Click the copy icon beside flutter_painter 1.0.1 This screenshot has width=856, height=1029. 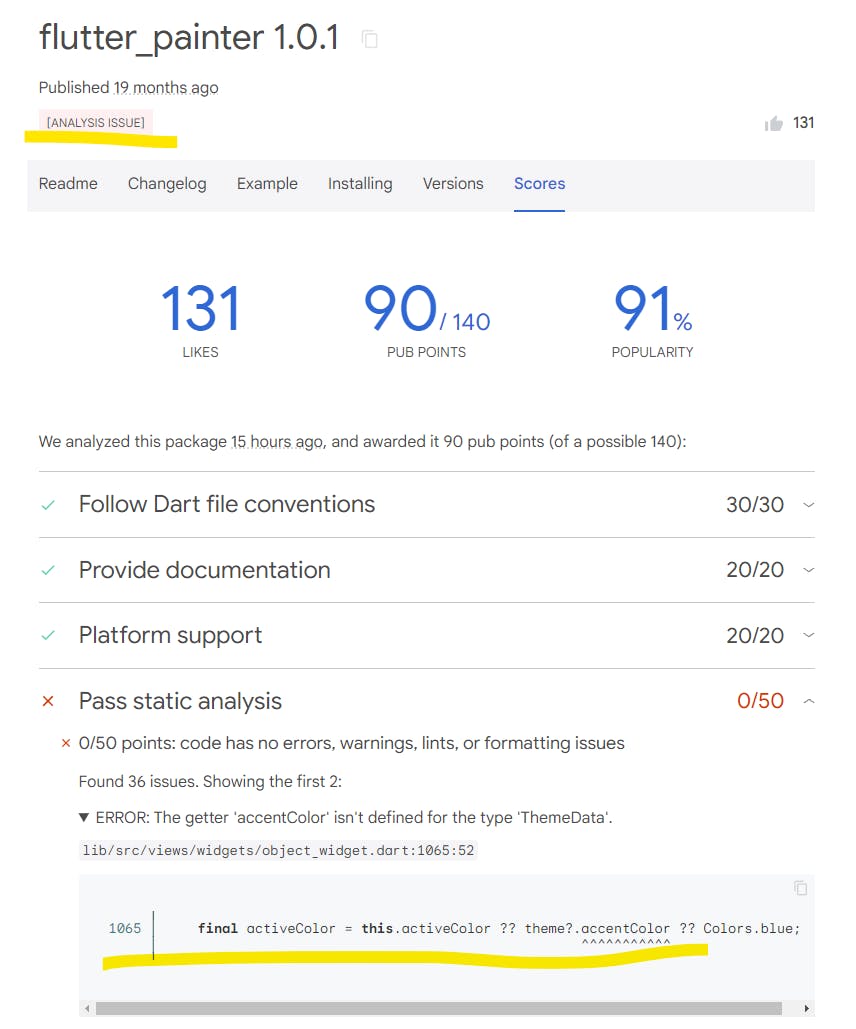coord(370,40)
